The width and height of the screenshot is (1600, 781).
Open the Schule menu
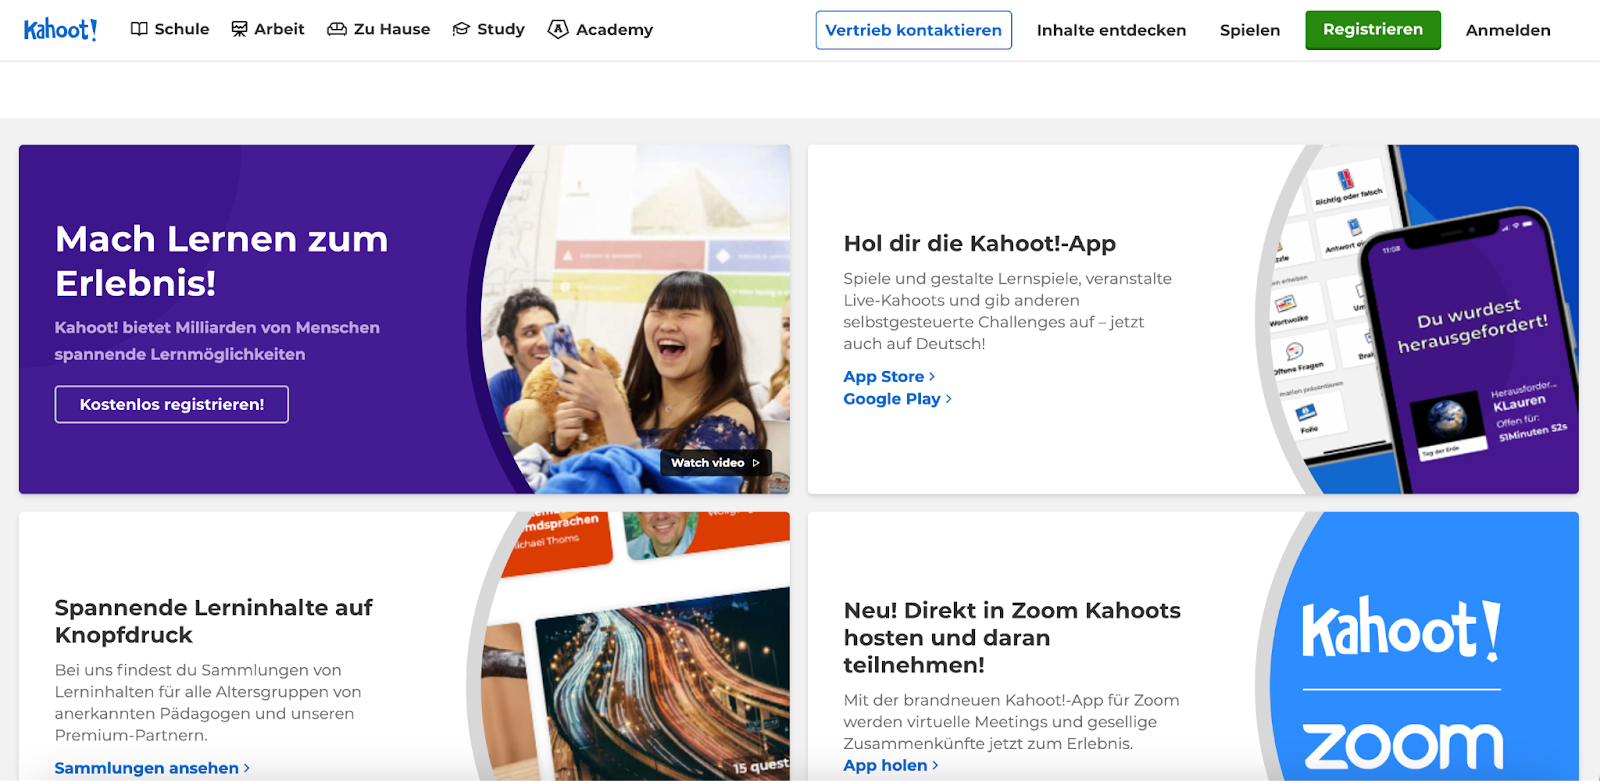[170, 29]
